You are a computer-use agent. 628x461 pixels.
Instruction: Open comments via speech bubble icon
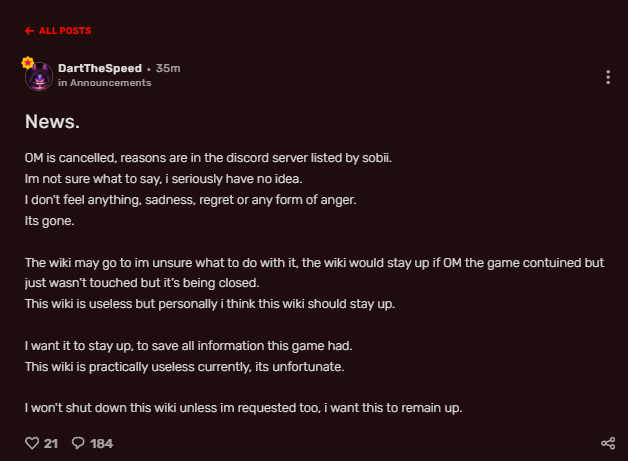click(78, 443)
